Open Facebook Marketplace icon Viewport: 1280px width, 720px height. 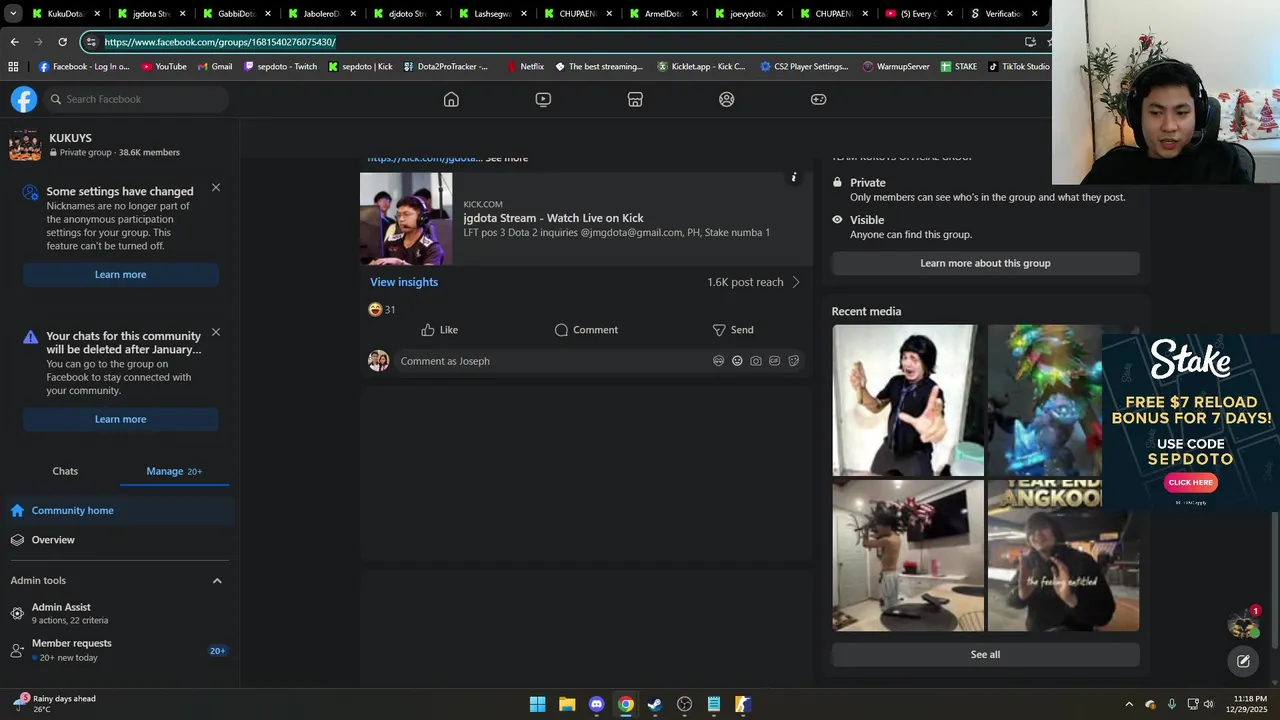635,99
